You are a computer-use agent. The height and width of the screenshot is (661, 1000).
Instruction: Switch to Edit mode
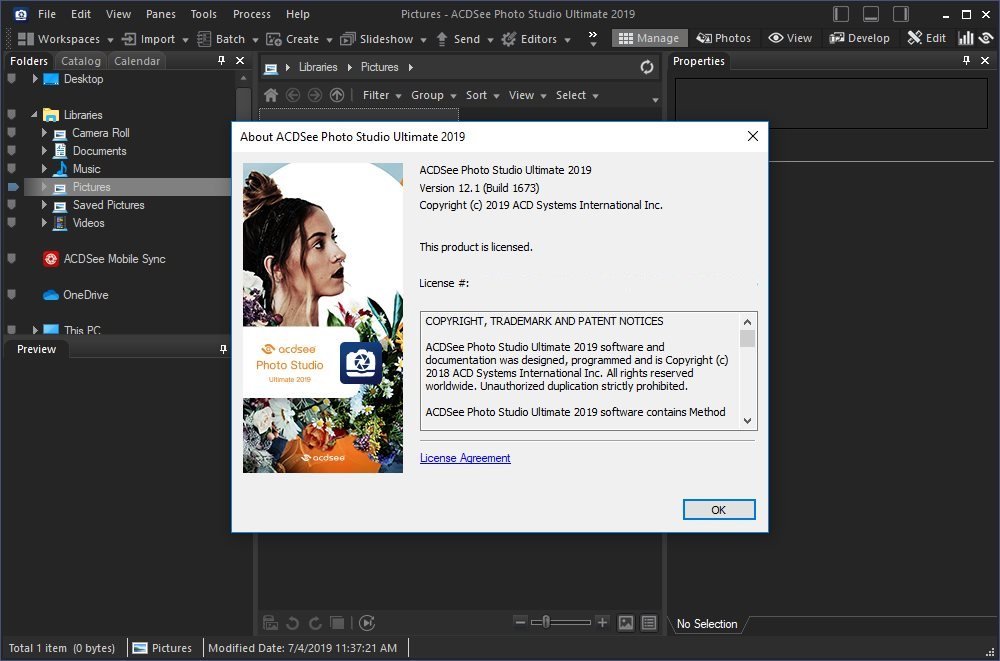(x=926, y=38)
